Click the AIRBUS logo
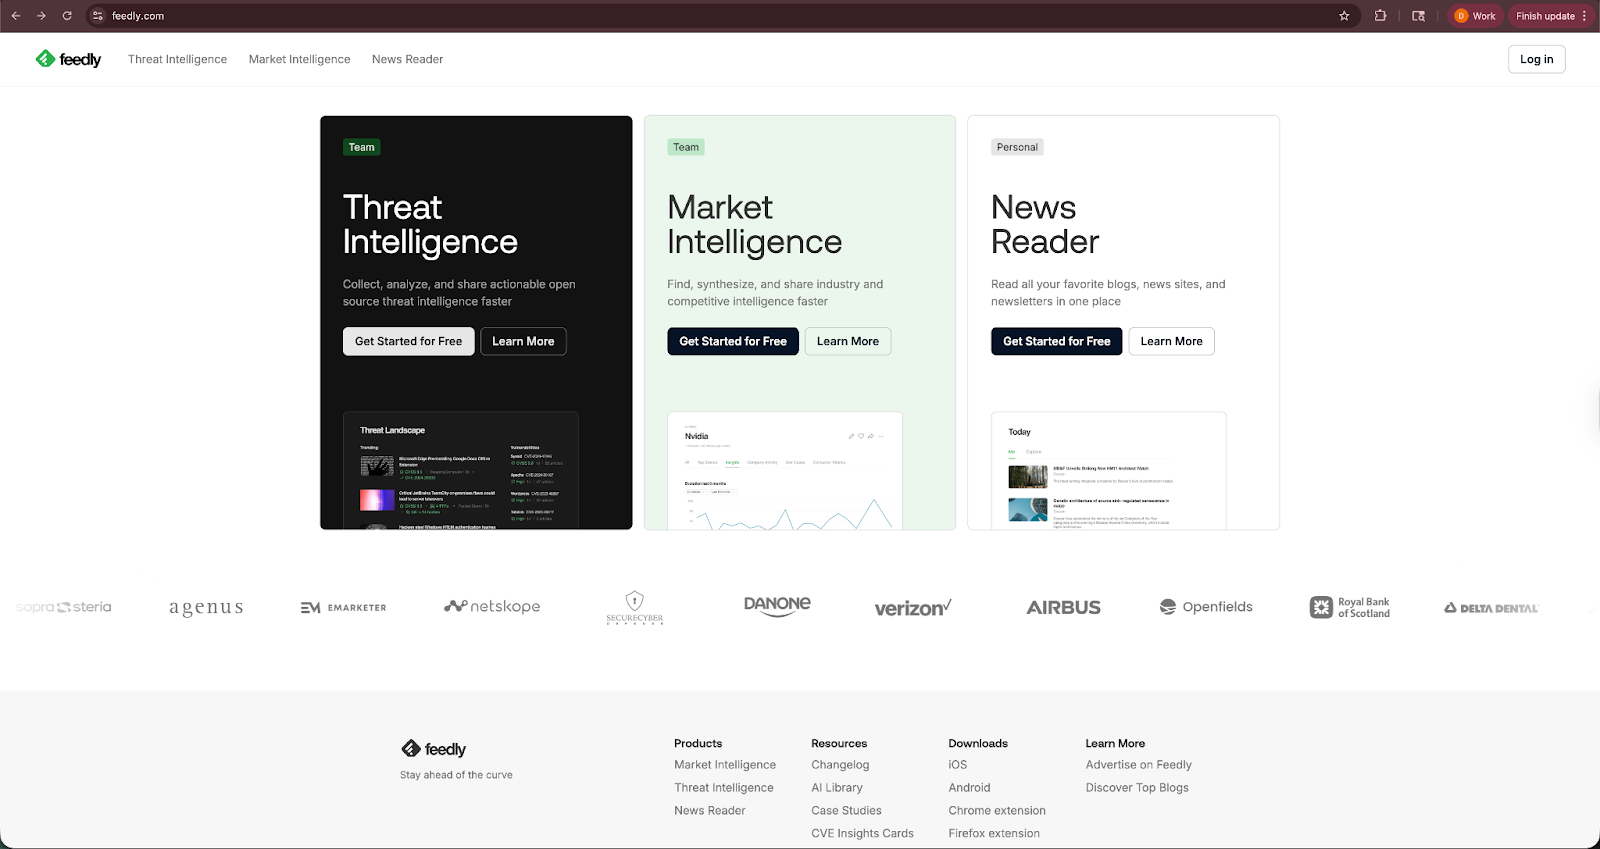Image resolution: width=1600 pixels, height=849 pixels. (1063, 607)
